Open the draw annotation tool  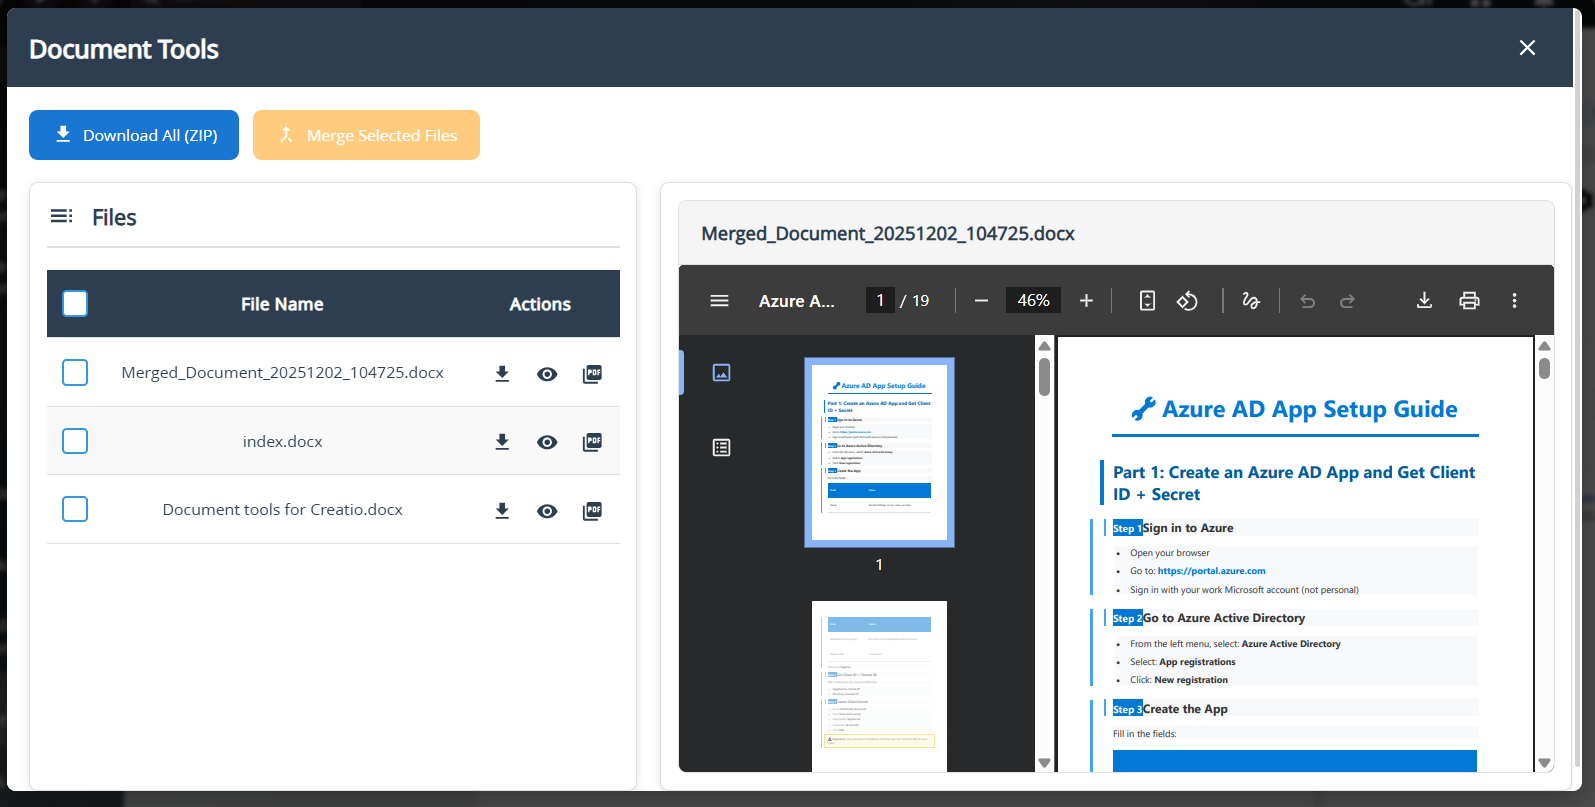click(1250, 301)
